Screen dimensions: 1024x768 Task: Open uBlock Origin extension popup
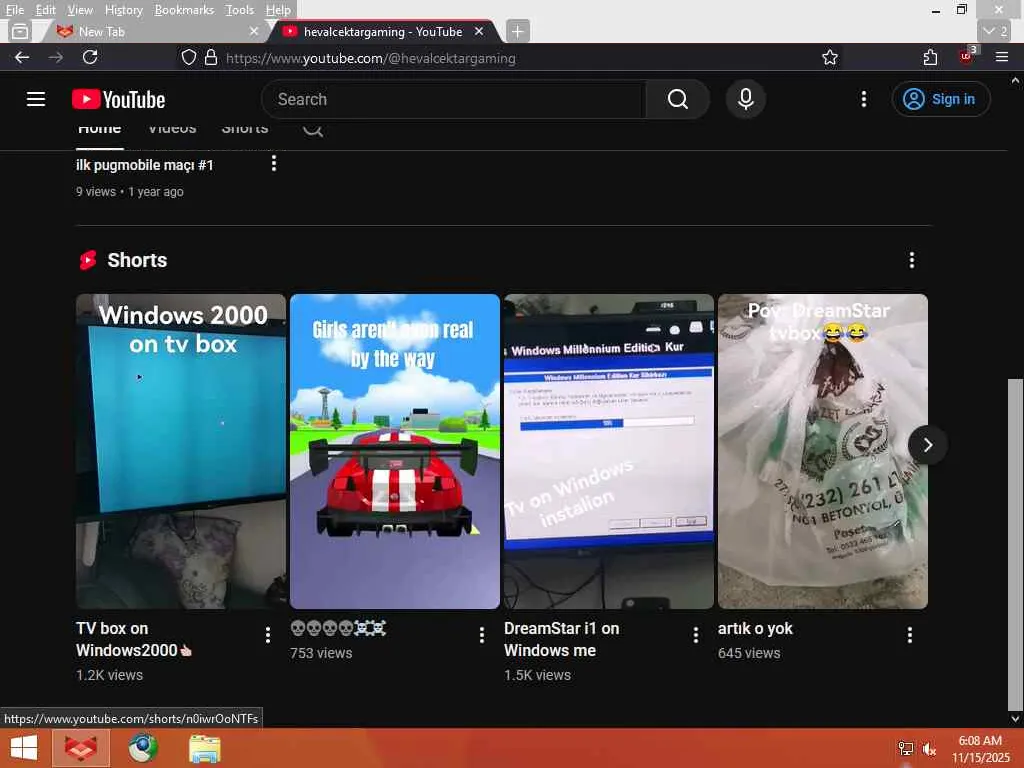pos(967,57)
